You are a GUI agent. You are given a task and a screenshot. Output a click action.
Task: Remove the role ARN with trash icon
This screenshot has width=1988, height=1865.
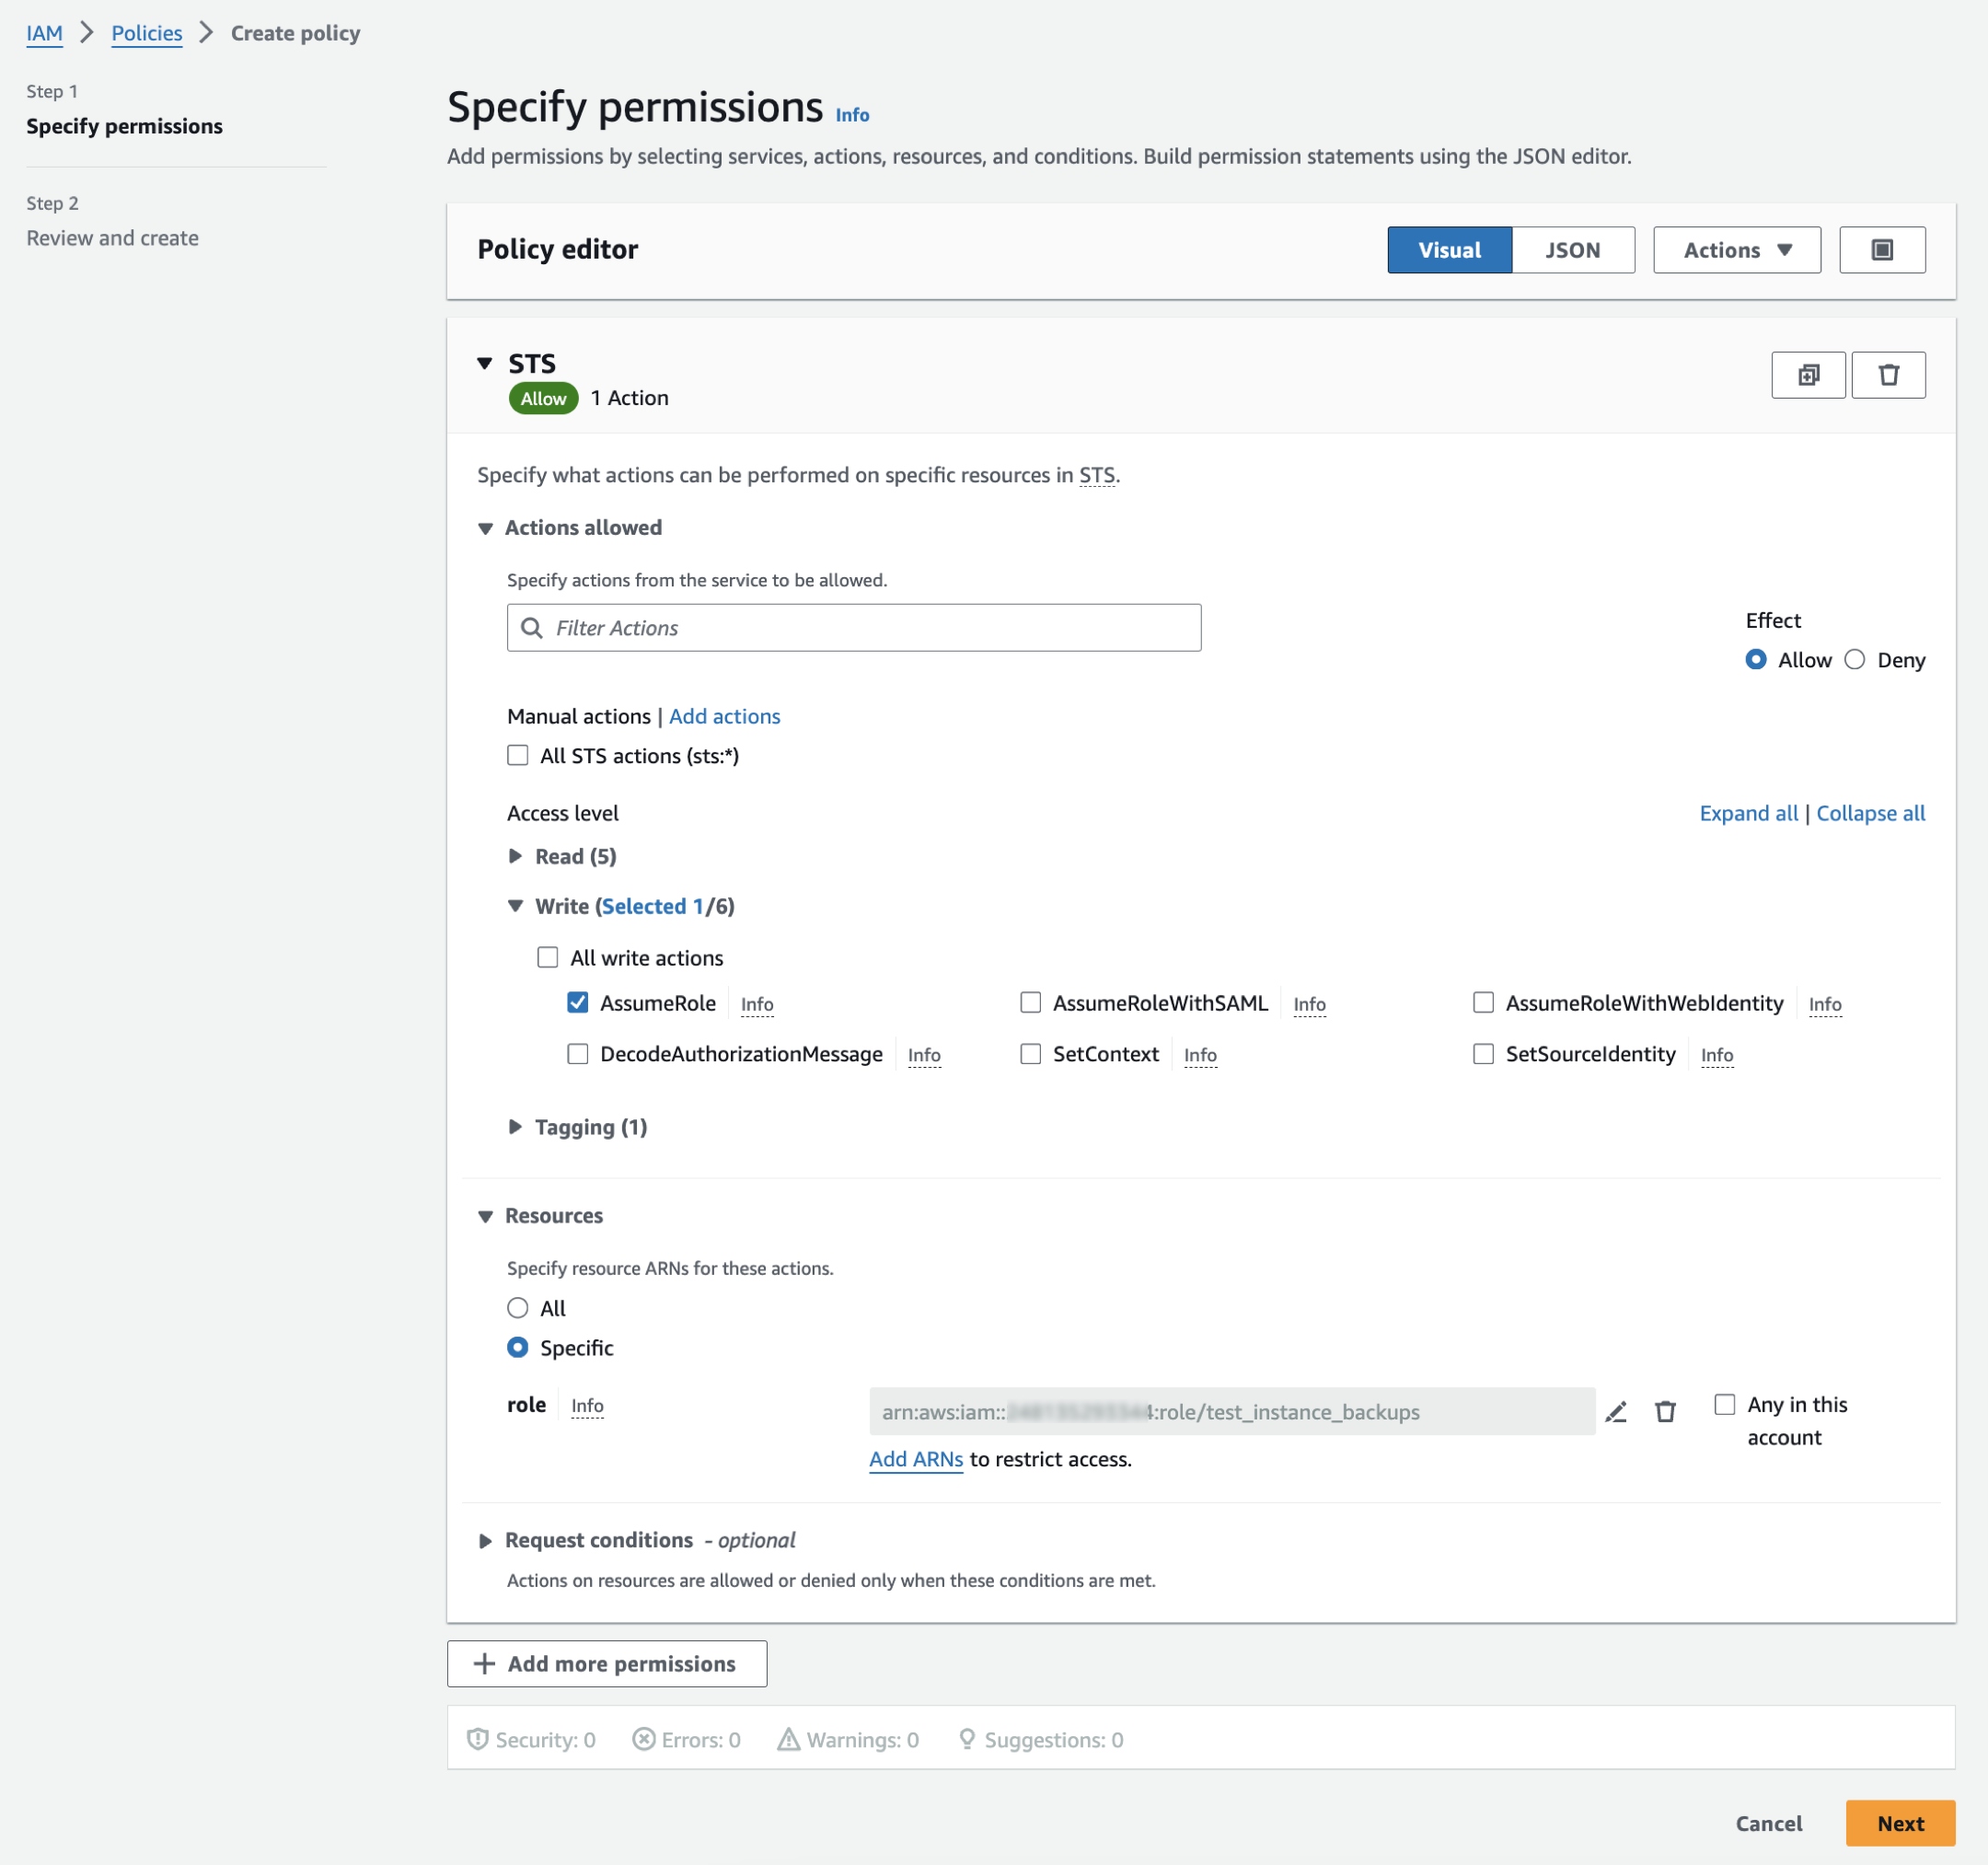[1665, 1411]
